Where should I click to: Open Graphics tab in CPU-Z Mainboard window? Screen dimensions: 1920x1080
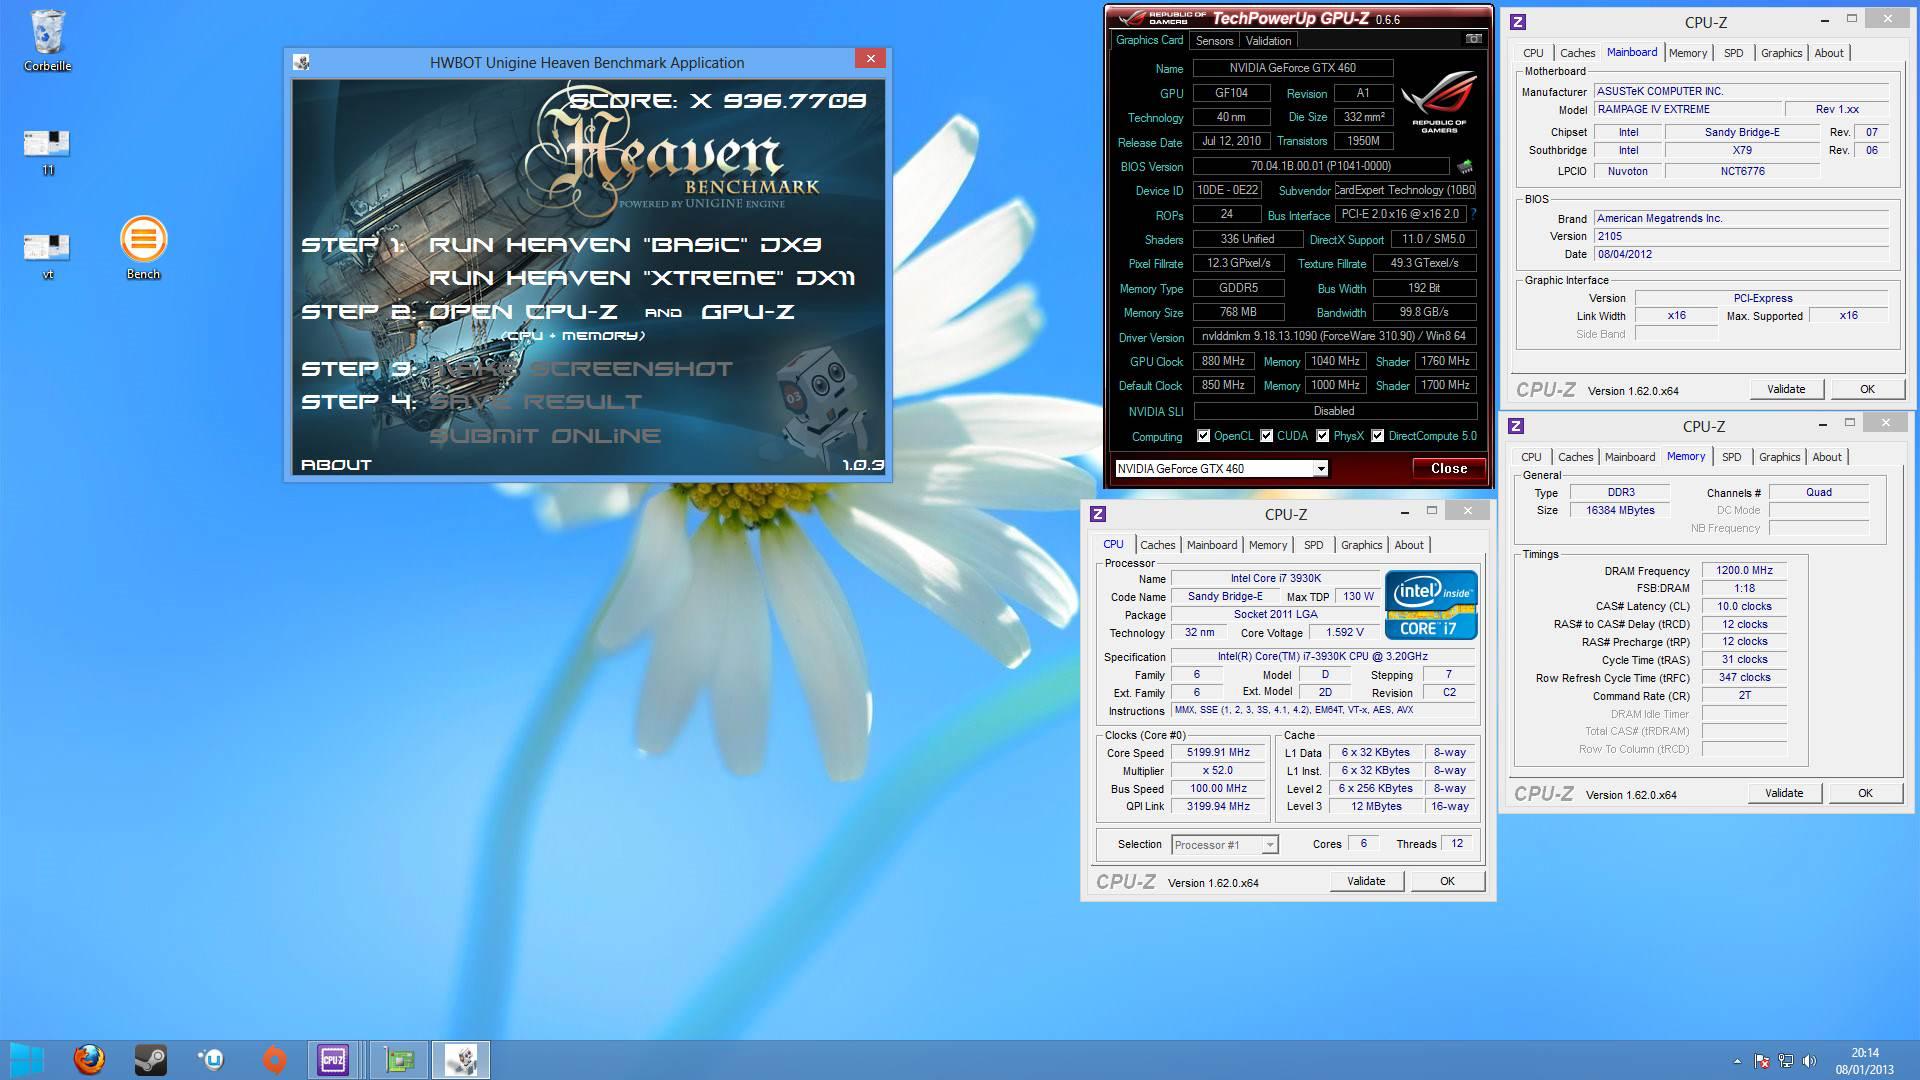(x=1781, y=53)
